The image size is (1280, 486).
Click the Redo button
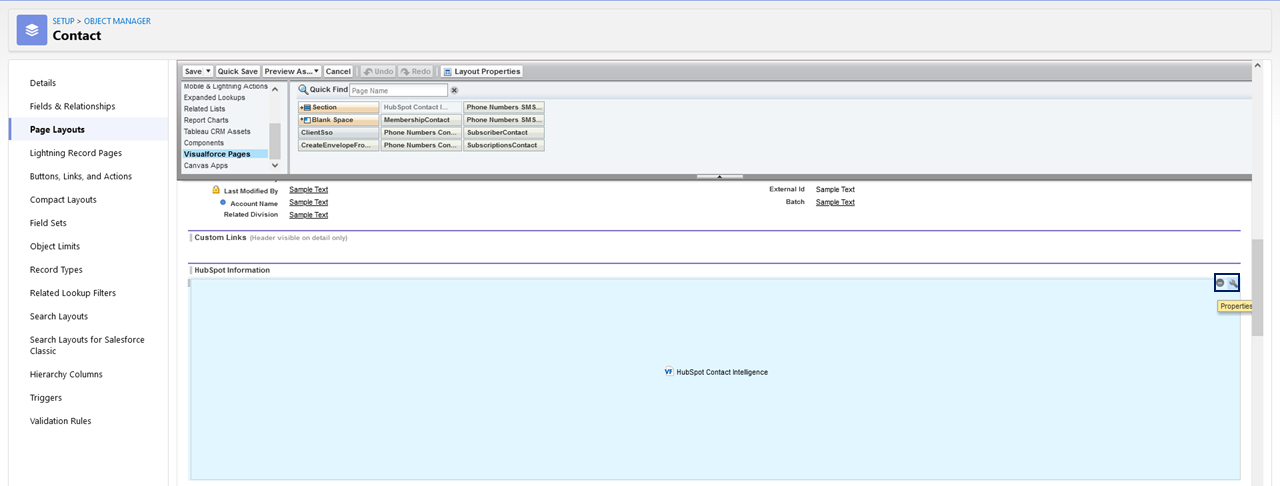point(415,72)
